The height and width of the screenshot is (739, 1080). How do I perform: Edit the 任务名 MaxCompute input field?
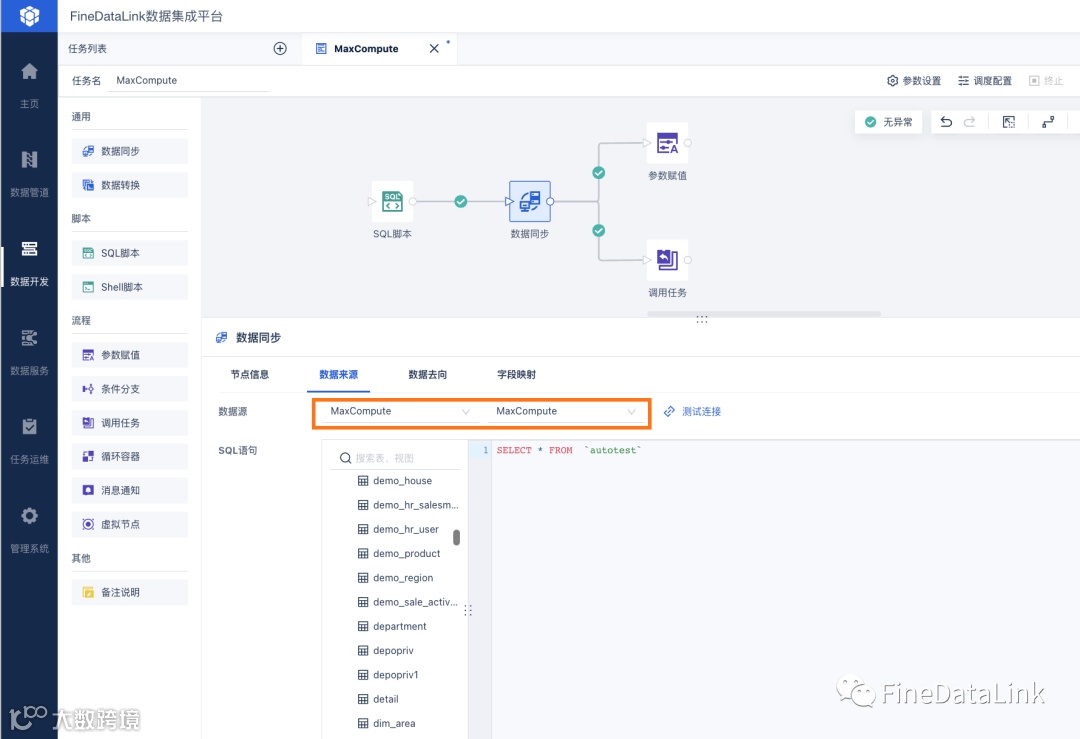(x=188, y=81)
